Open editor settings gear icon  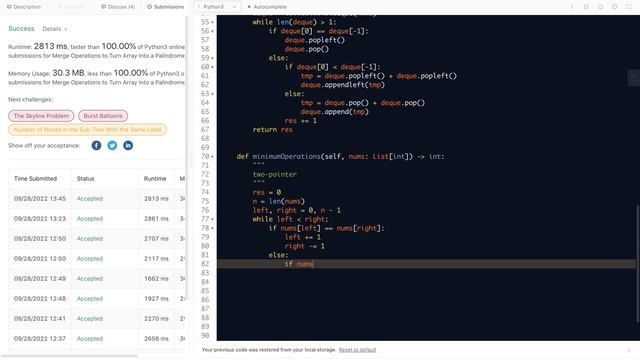point(614,7)
